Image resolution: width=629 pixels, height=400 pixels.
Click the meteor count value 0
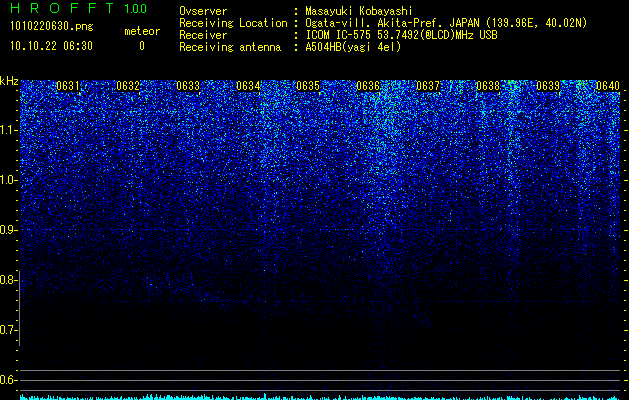(142, 46)
